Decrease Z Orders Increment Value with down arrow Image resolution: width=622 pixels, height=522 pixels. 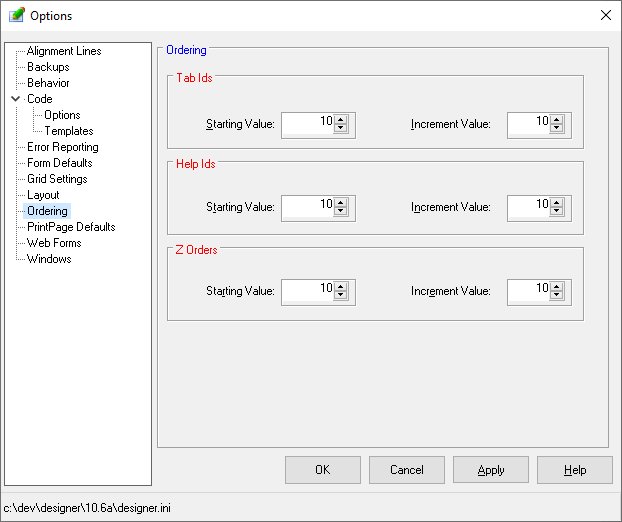(566, 295)
